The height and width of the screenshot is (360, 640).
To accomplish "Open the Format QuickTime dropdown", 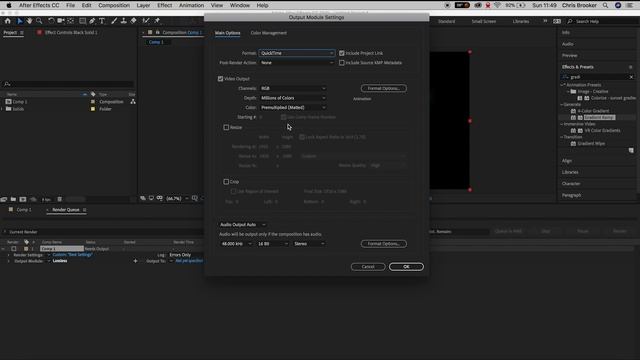I will pyautogui.click(x=297, y=53).
